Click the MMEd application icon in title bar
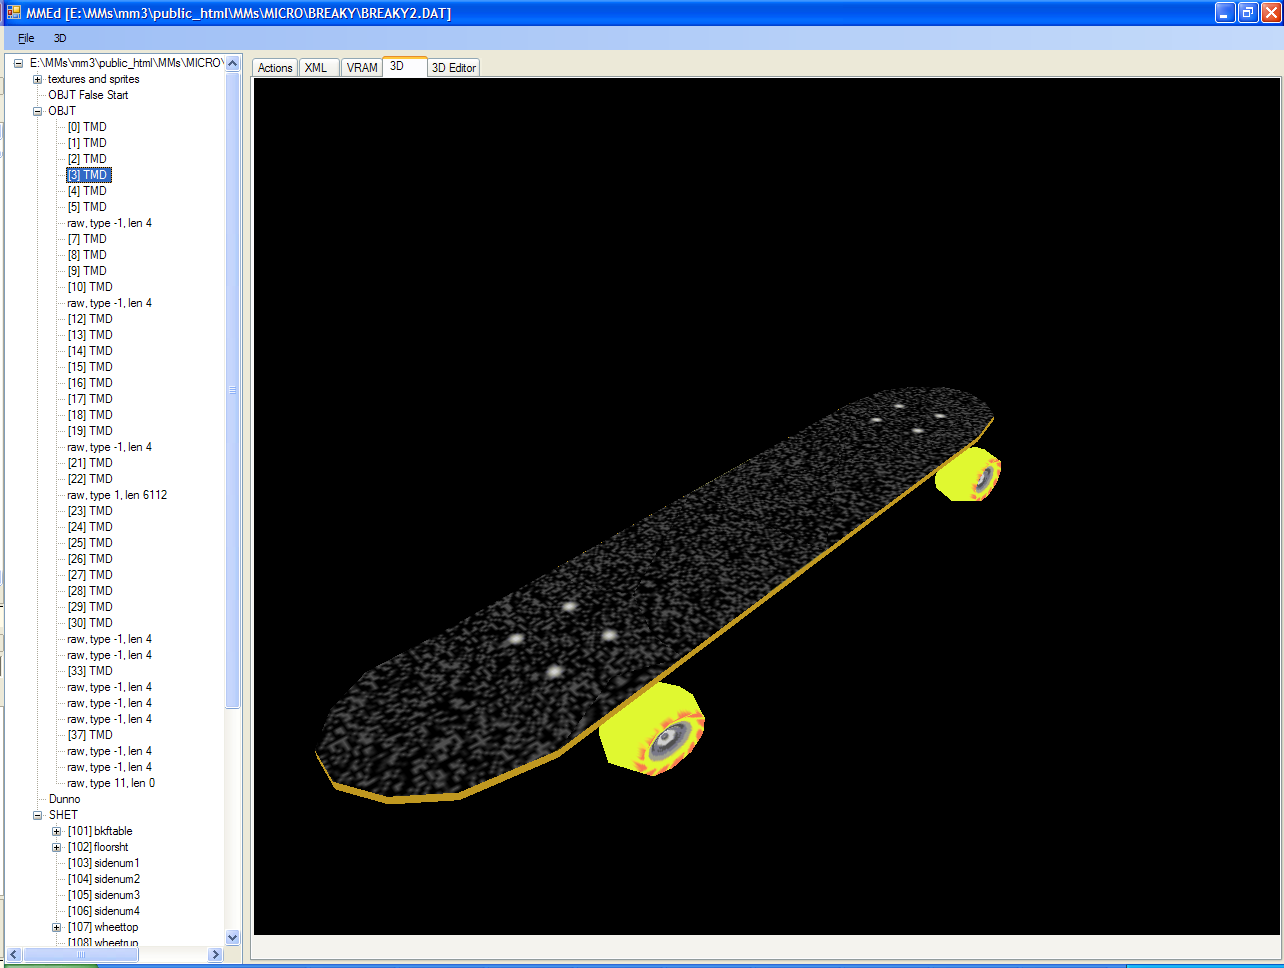The width and height of the screenshot is (1284, 968). [x=14, y=13]
